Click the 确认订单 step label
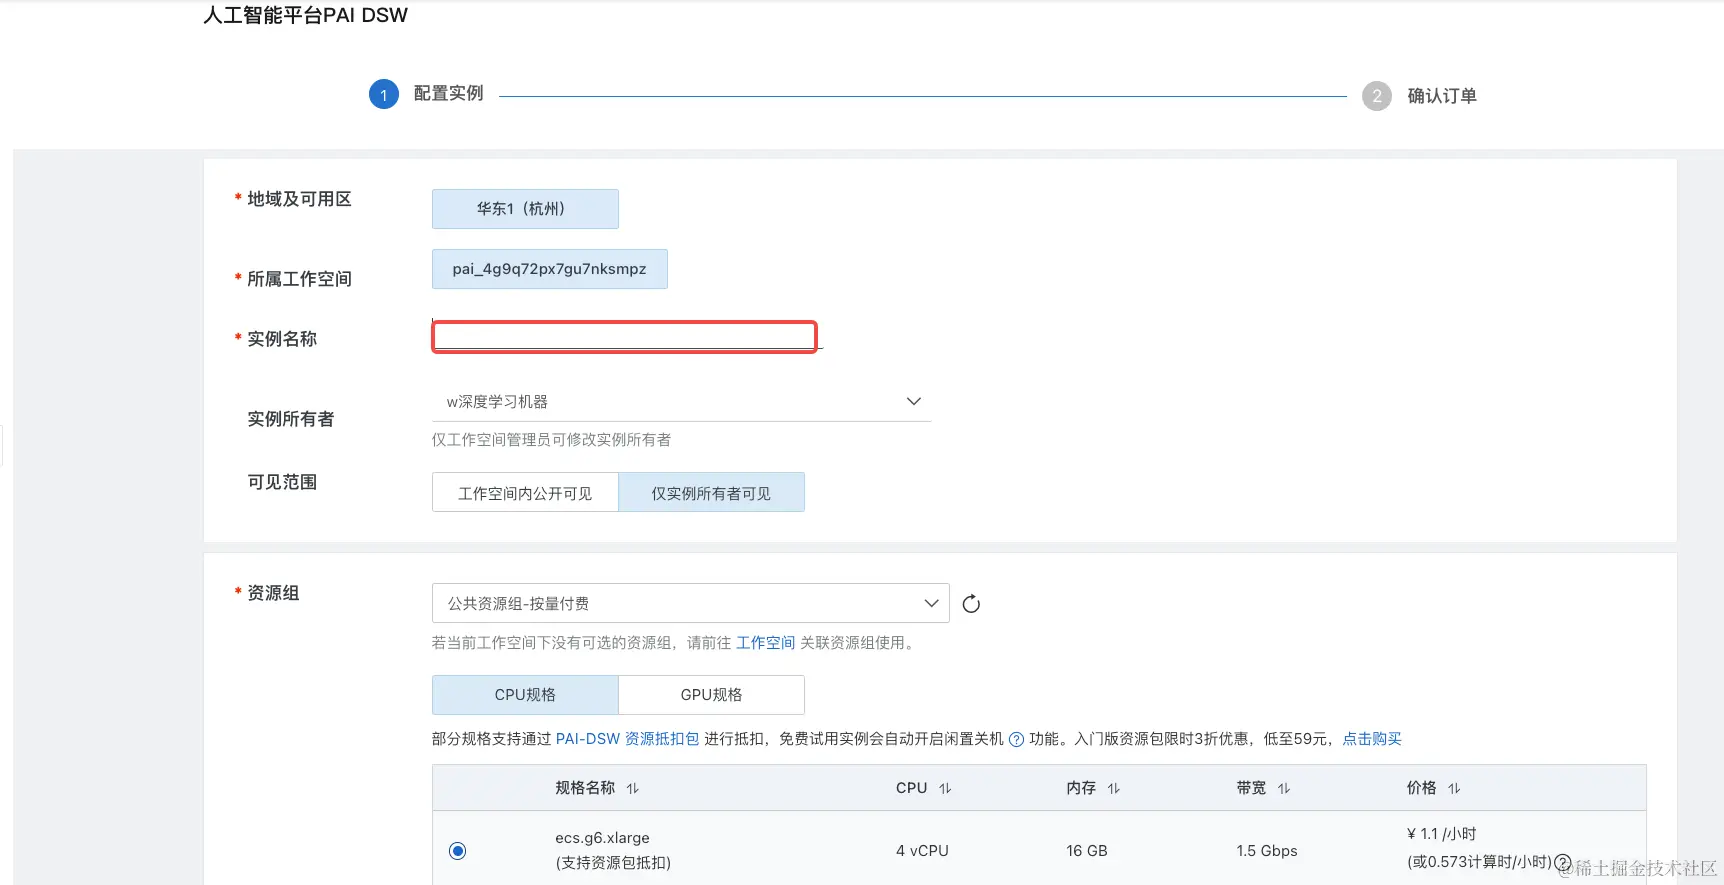 pyautogui.click(x=1442, y=96)
